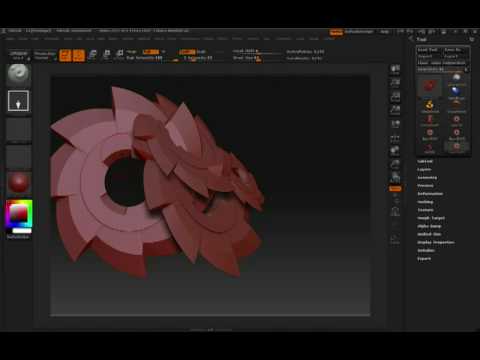This screenshot has width=480, height=360.
Task: Open the Transform menu
Action: (284, 39)
